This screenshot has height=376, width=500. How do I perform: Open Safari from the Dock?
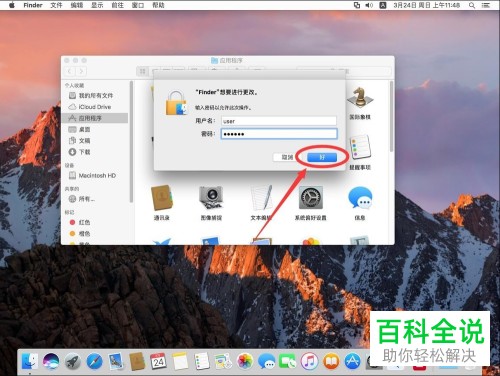point(94,361)
